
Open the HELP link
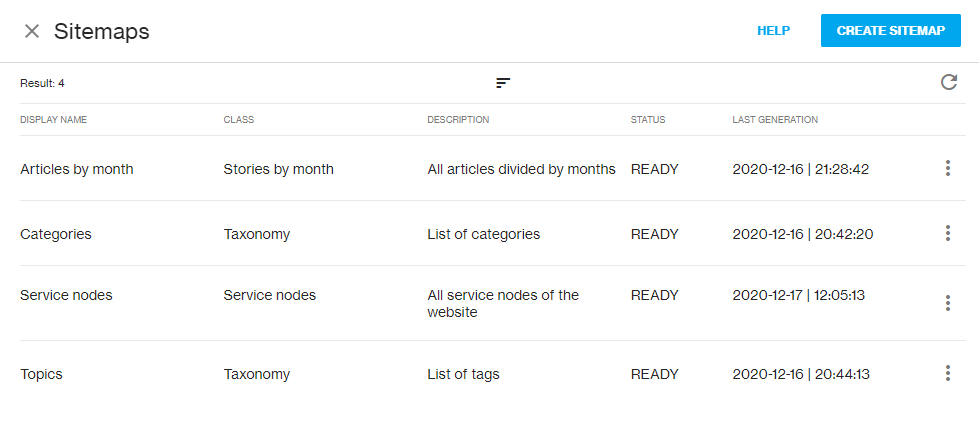(774, 31)
